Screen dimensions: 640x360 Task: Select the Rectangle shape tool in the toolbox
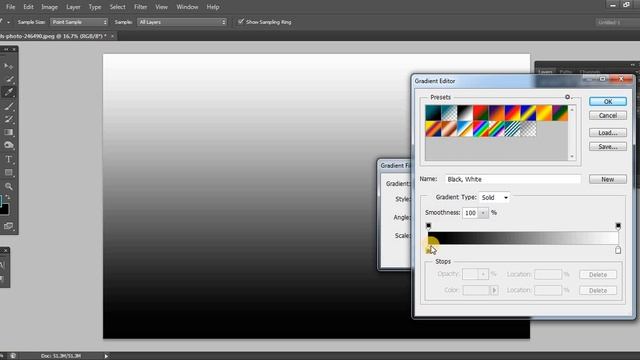coord(9,173)
